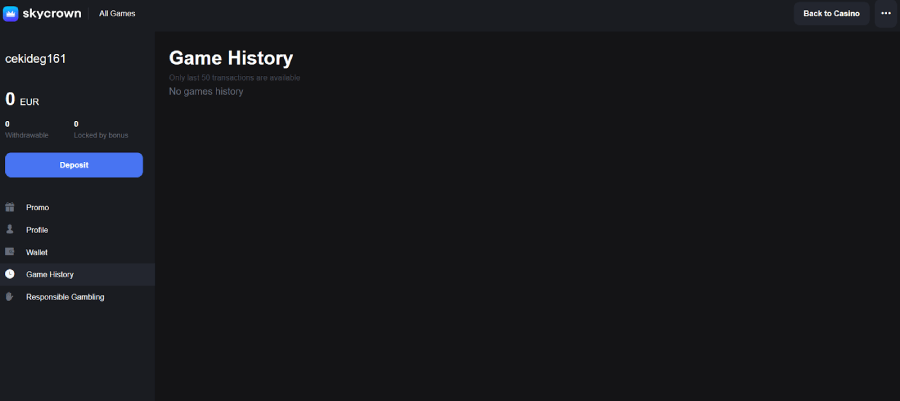Click the 0 EUR balance amount
The image size is (900, 401).
tap(22, 100)
